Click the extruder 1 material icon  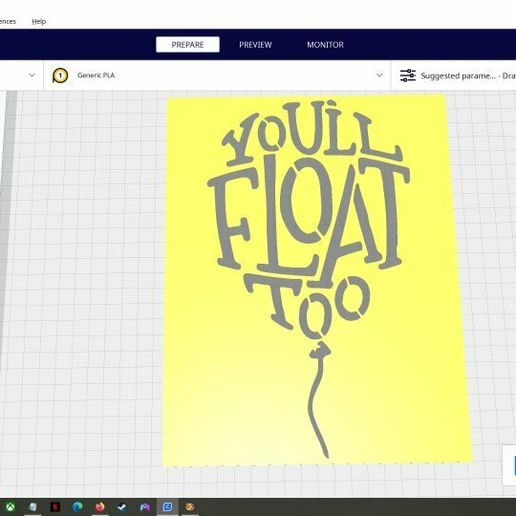[60, 75]
